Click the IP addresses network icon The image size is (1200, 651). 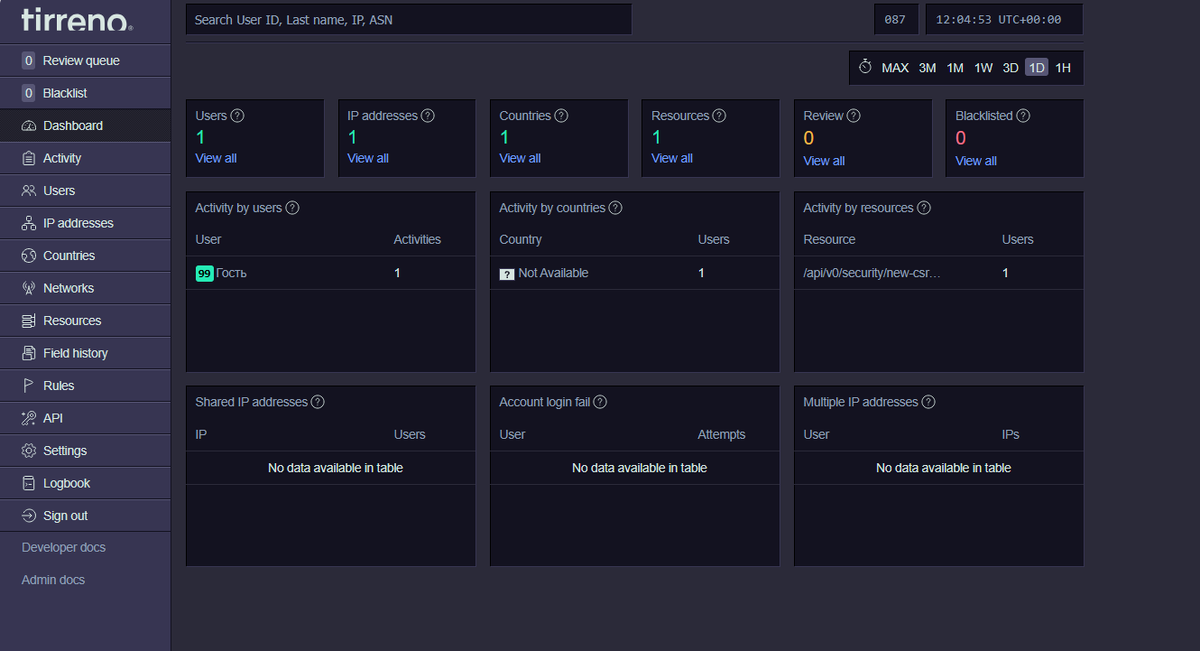29,223
